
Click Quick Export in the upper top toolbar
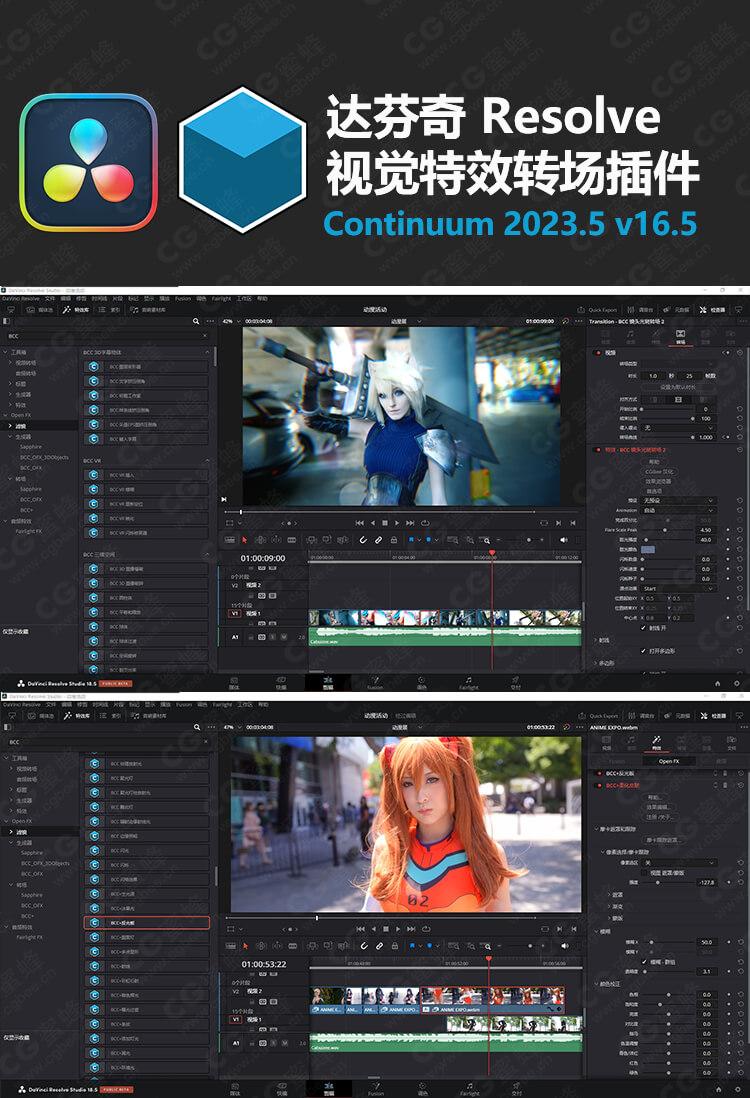click(597, 310)
